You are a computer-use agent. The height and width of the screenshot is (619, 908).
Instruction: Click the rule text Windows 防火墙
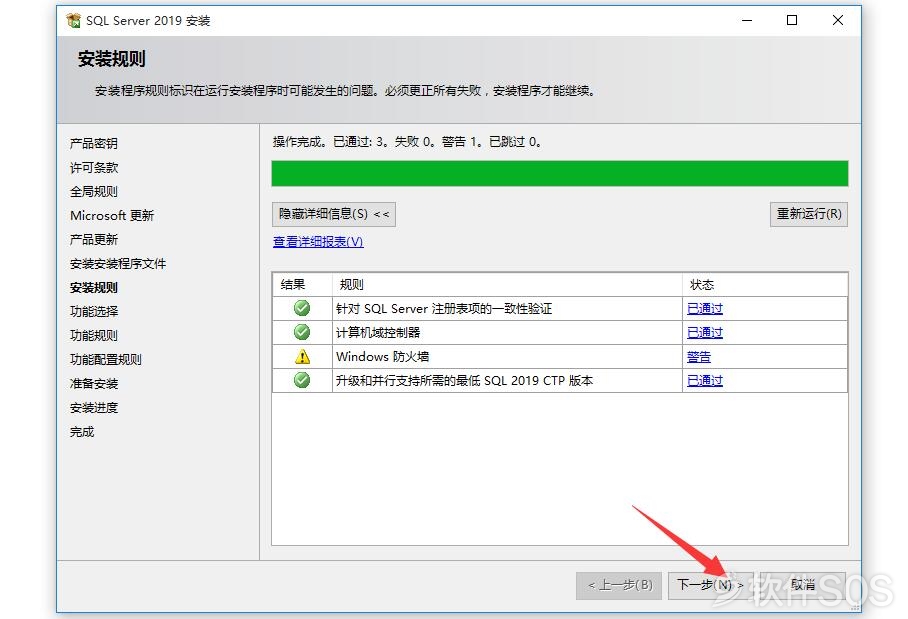click(383, 357)
